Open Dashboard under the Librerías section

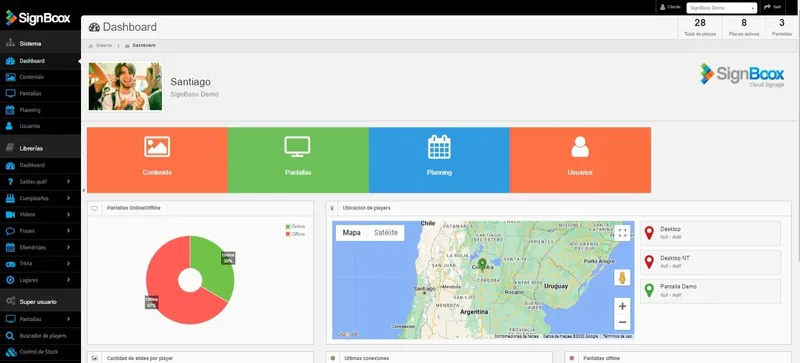tap(40, 165)
